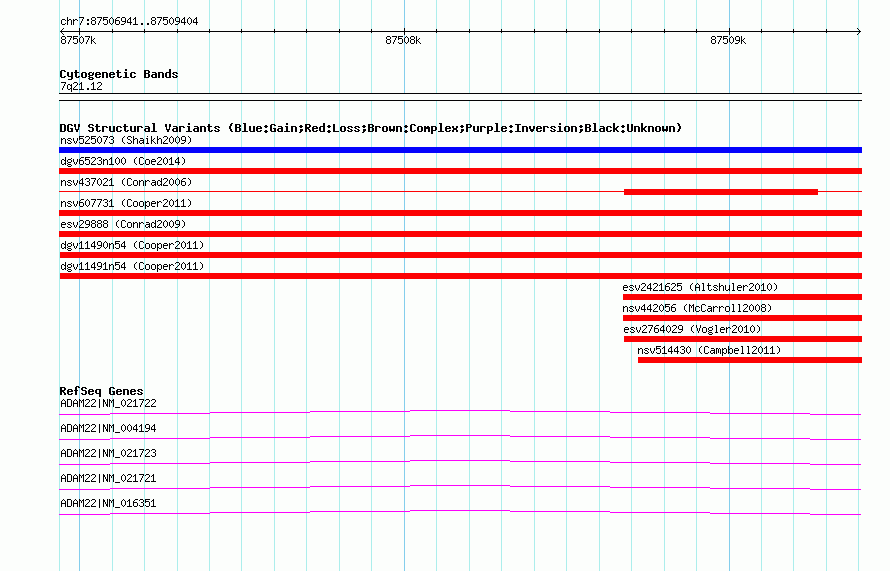Open the nsv437021 (Conrad2006) variant label

[126, 182]
